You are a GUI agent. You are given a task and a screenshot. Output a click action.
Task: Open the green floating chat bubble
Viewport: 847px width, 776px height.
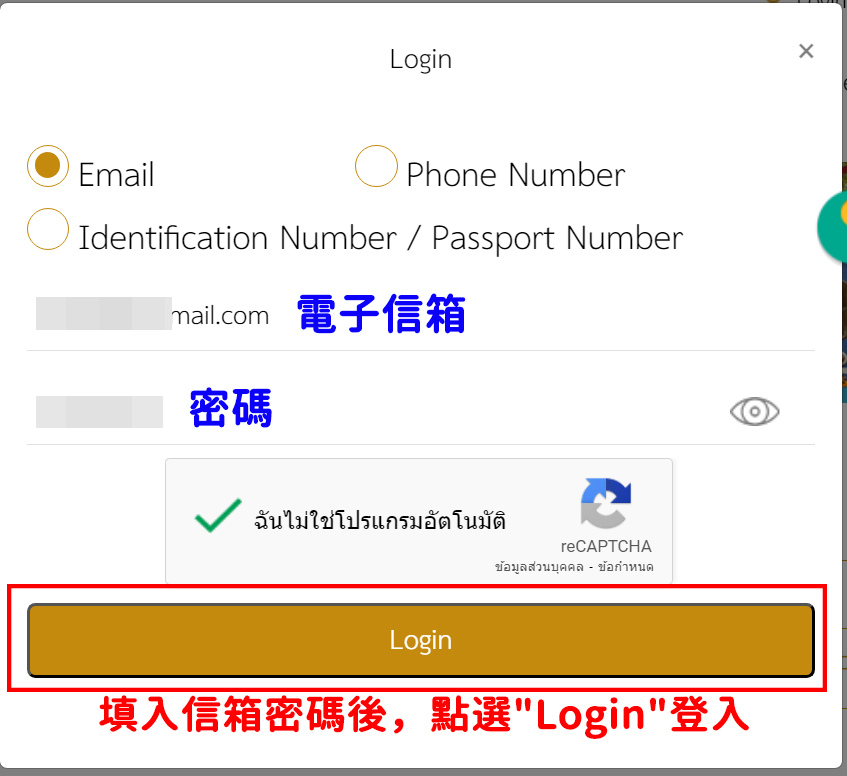pyautogui.click(x=833, y=227)
